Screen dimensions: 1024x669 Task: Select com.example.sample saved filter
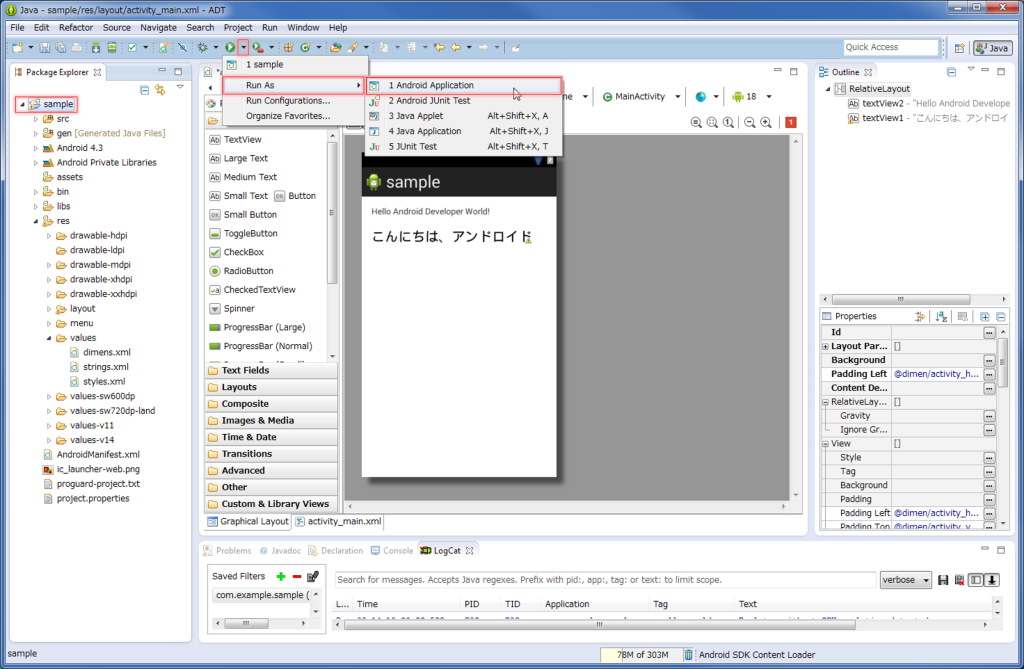coord(261,595)
